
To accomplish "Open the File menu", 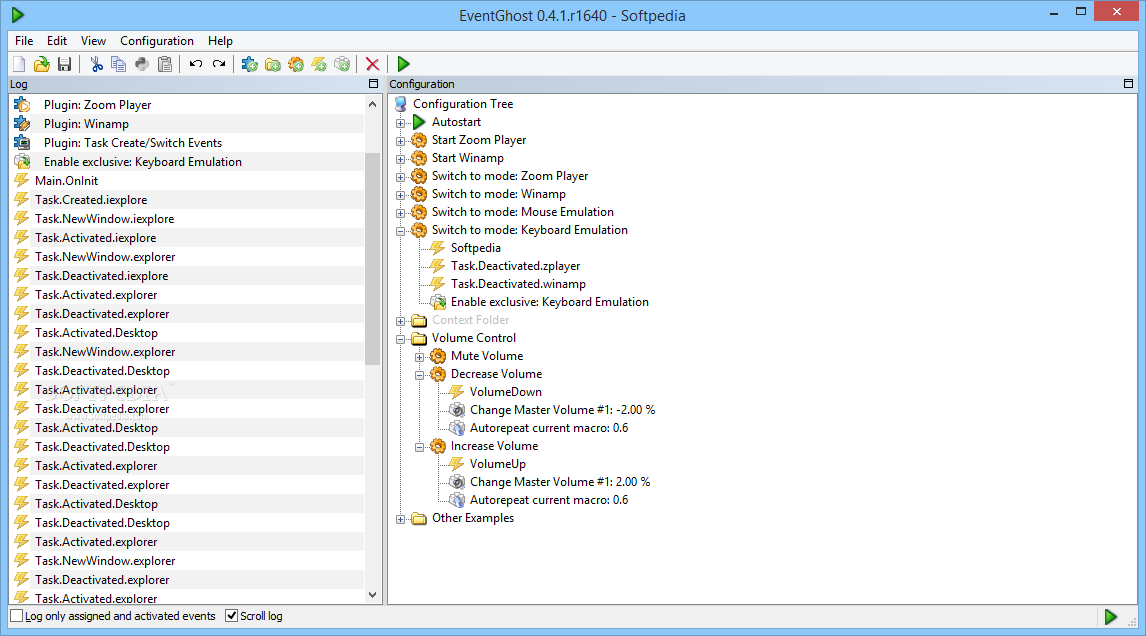I will click(x=24, y=41).
